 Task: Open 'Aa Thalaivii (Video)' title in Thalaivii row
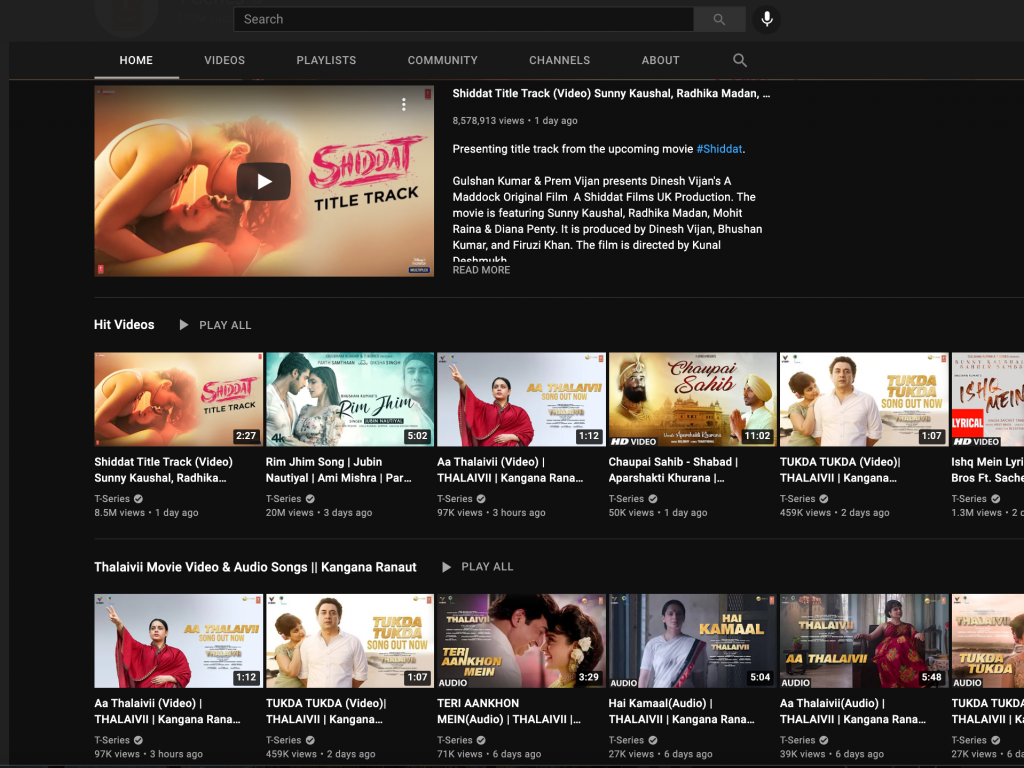pos(167,711)
